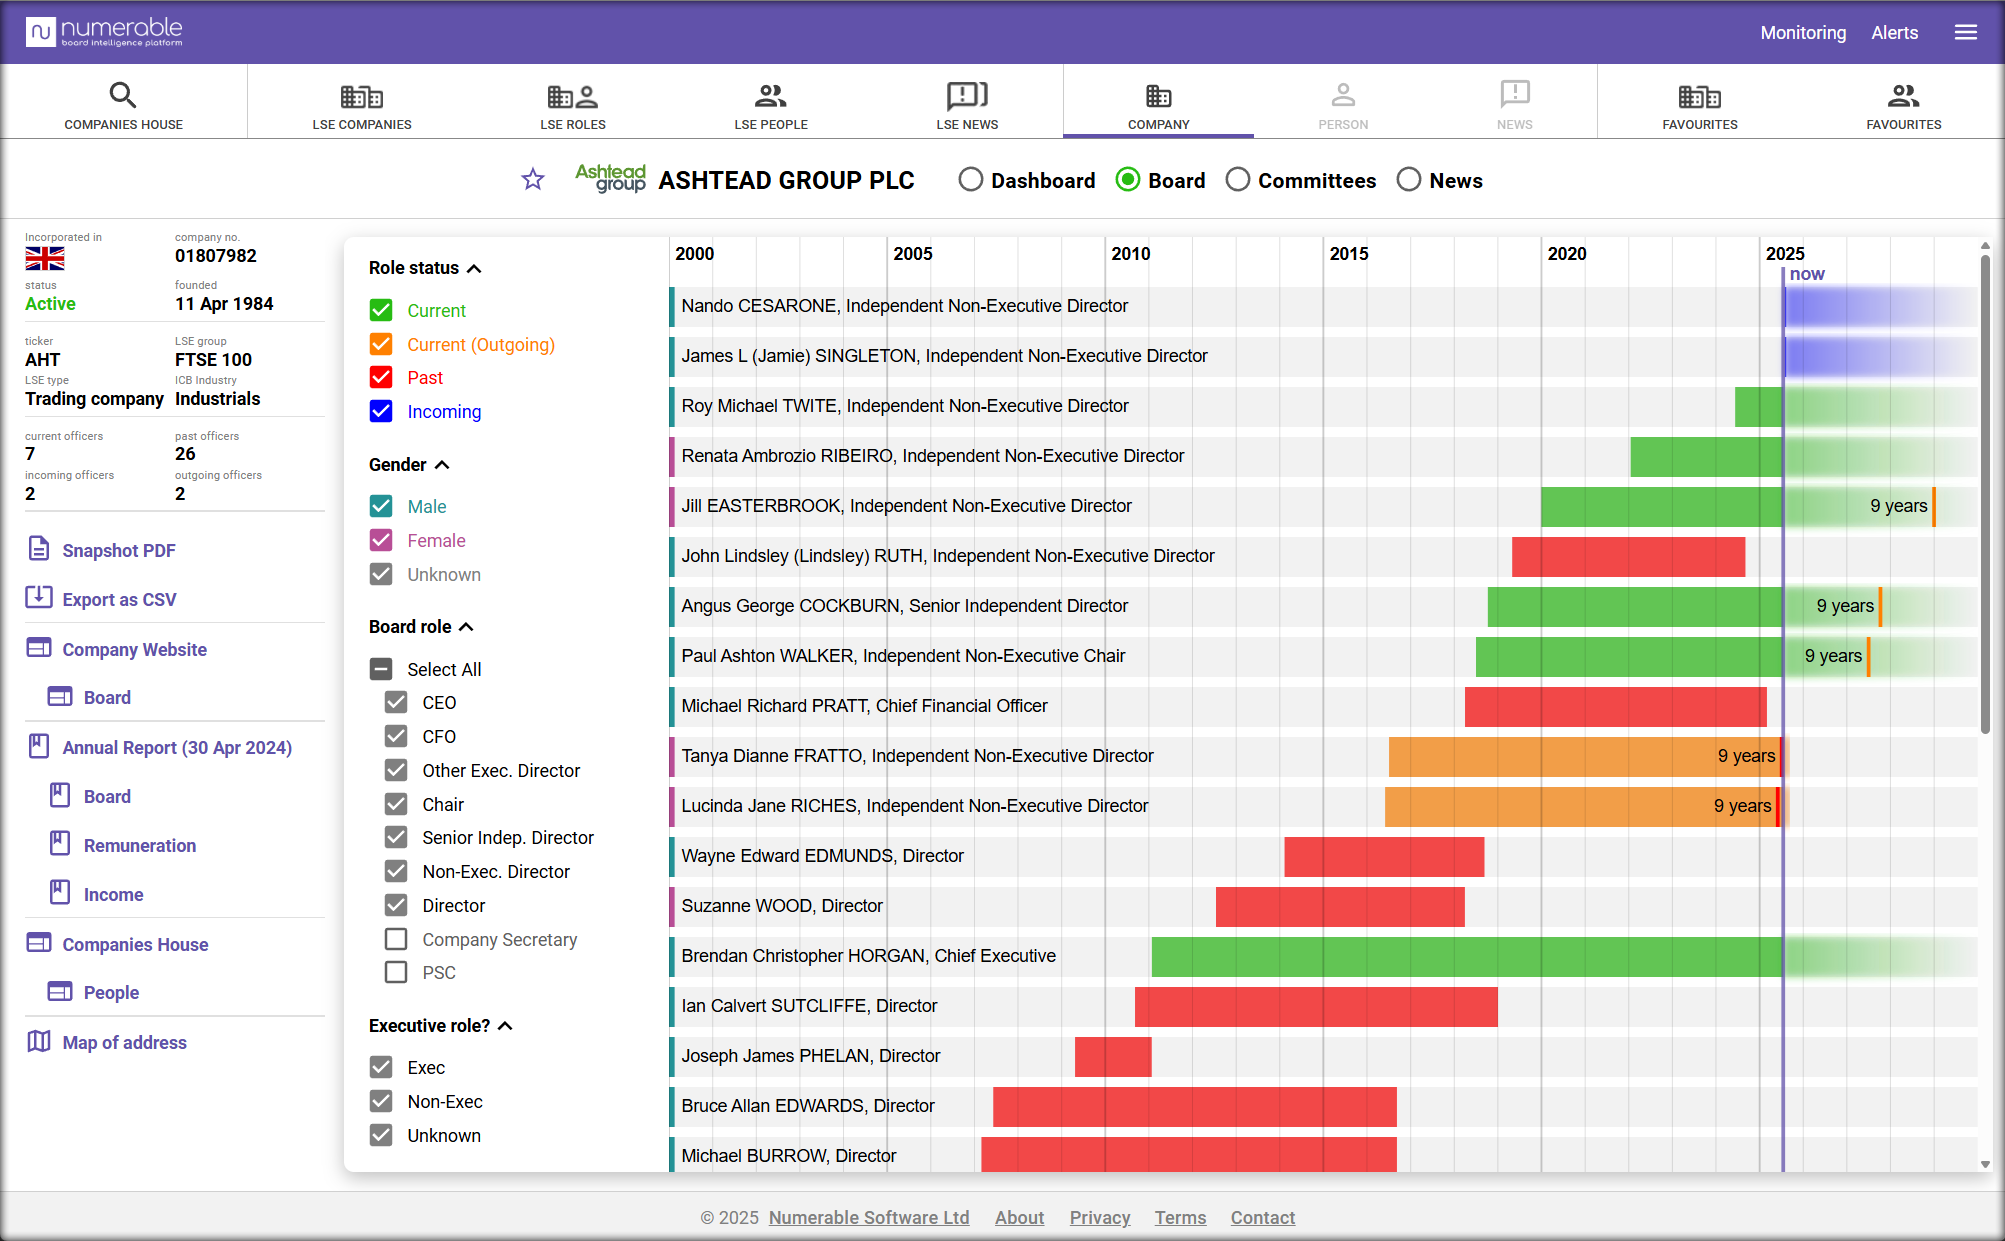Click the Income bookmark icon
The width and height of the screenshot is (2005, 1241).
60,893
